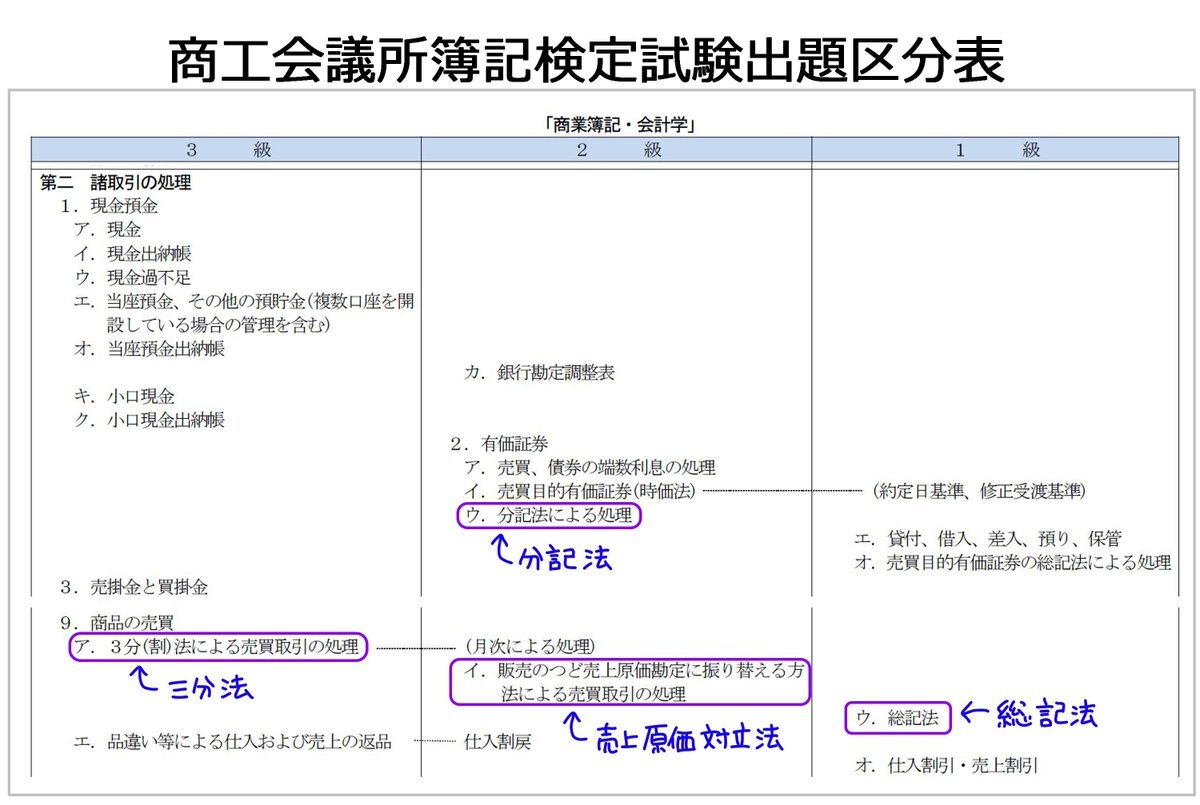Click the entry "エ.品違い等による仕入および売上の返品"

point(233,742)
